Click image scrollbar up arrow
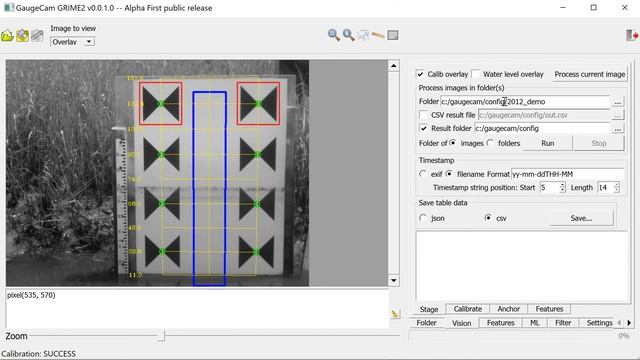The height and width of the screenshot is (360, 640). 393,66
